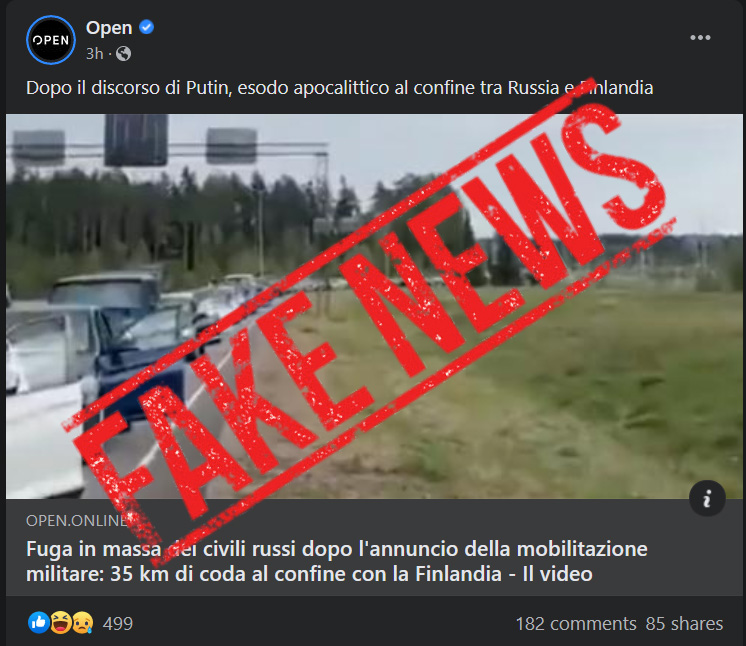The width and height of the screenshot is (746, 646).
Task: Click the Haha laughing reaction emoji
Action: (61, 623)
